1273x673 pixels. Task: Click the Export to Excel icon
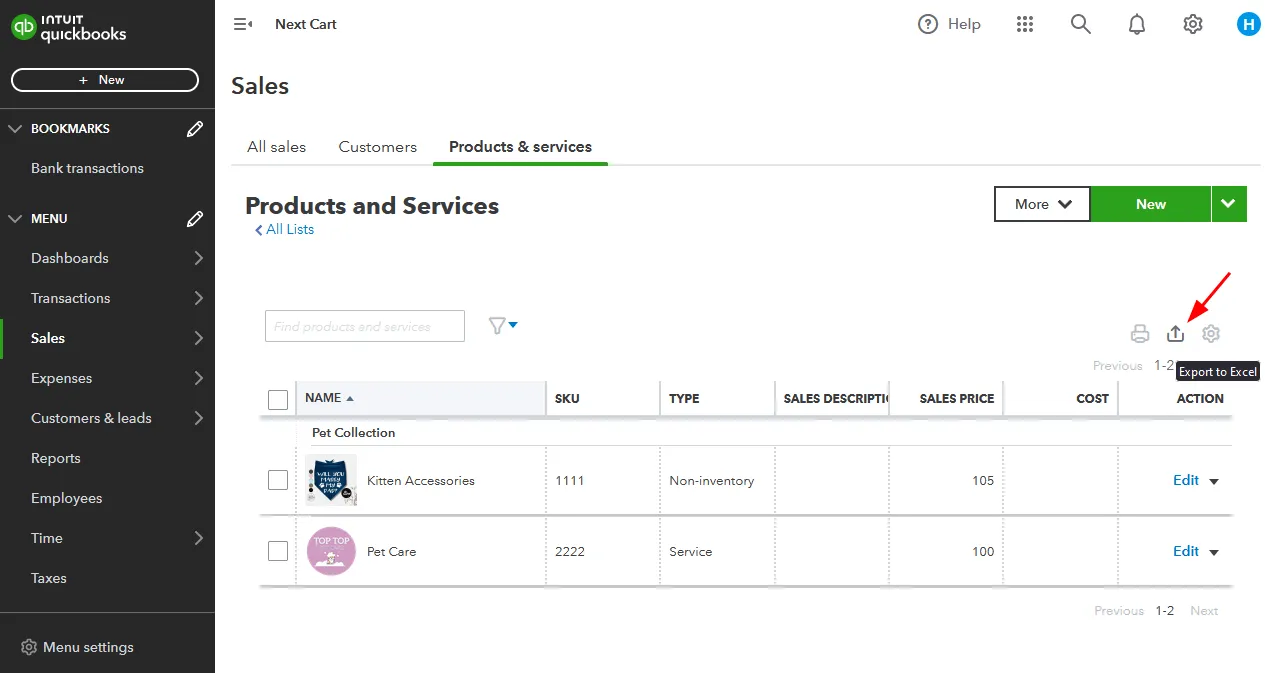pos(1176,334)
